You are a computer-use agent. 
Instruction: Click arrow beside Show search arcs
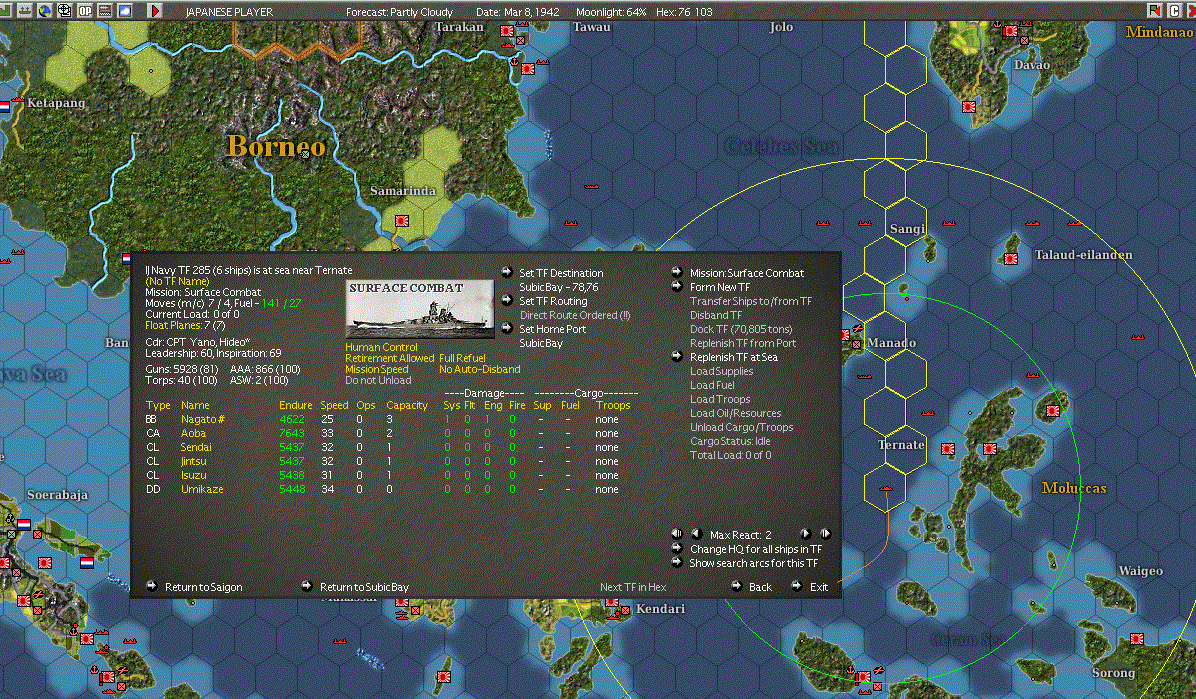[677, 562]
